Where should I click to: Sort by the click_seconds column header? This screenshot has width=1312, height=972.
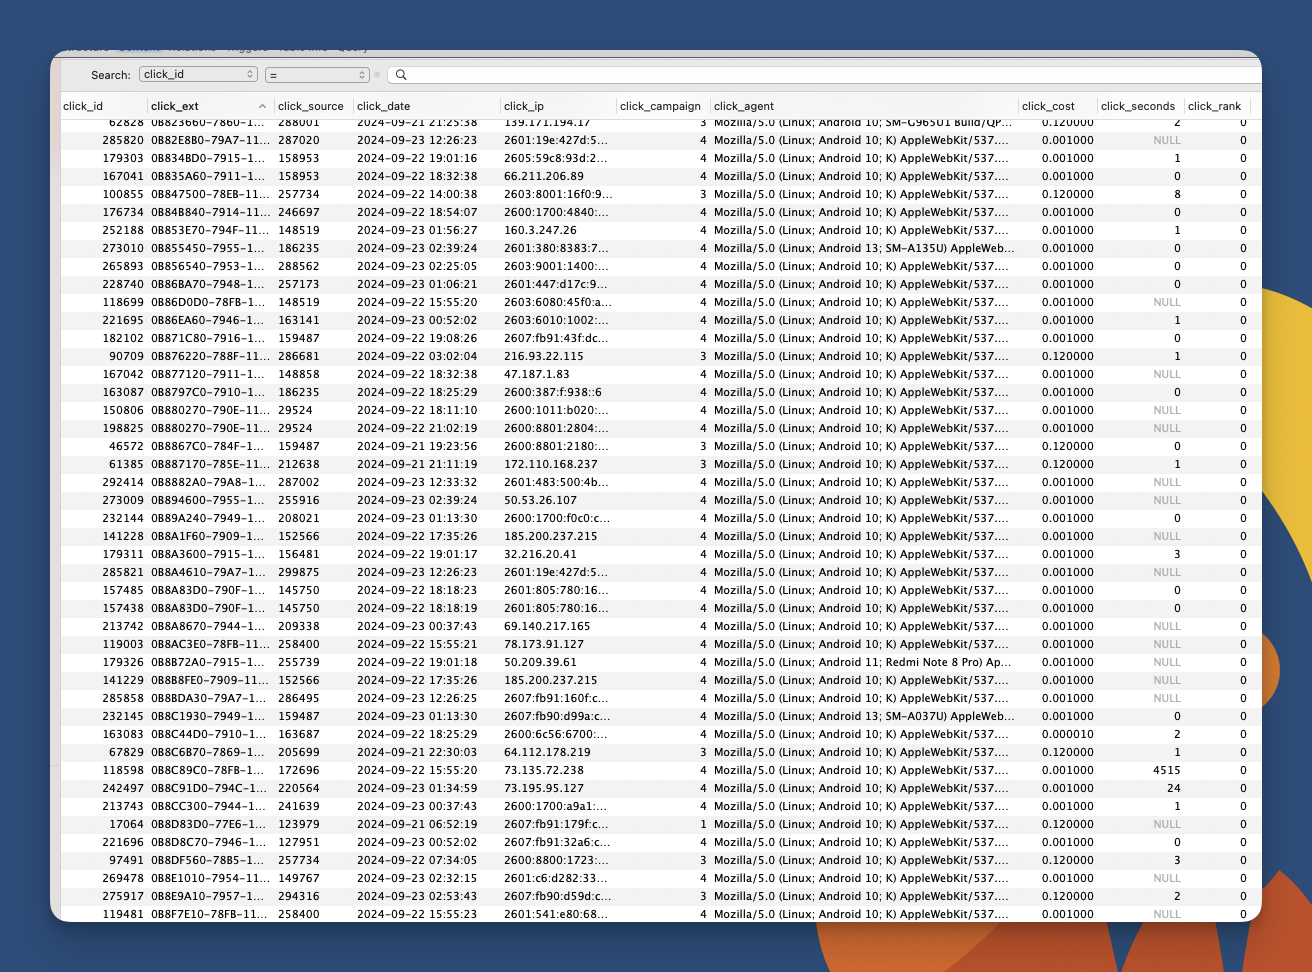(x=1138, y=106)
